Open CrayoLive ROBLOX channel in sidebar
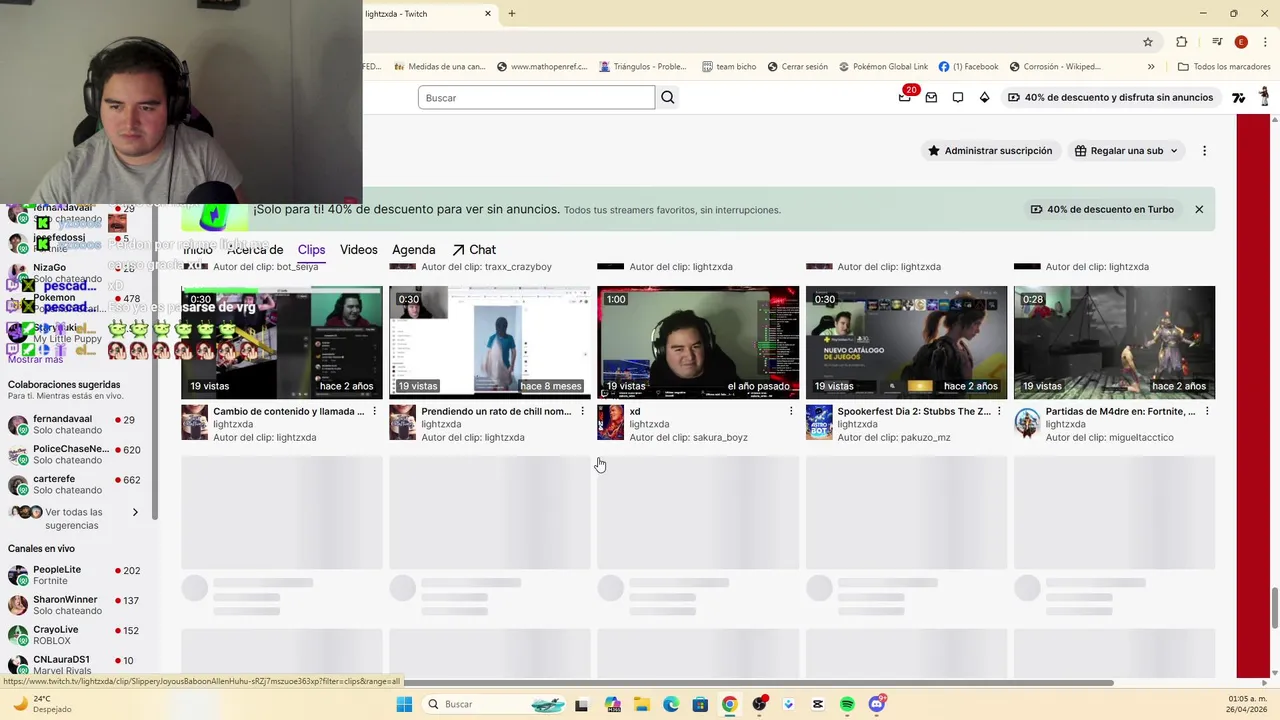Image resolution: width=1280 pixels, height=720 pixels. pyautogui.click(x=75, y=635)
